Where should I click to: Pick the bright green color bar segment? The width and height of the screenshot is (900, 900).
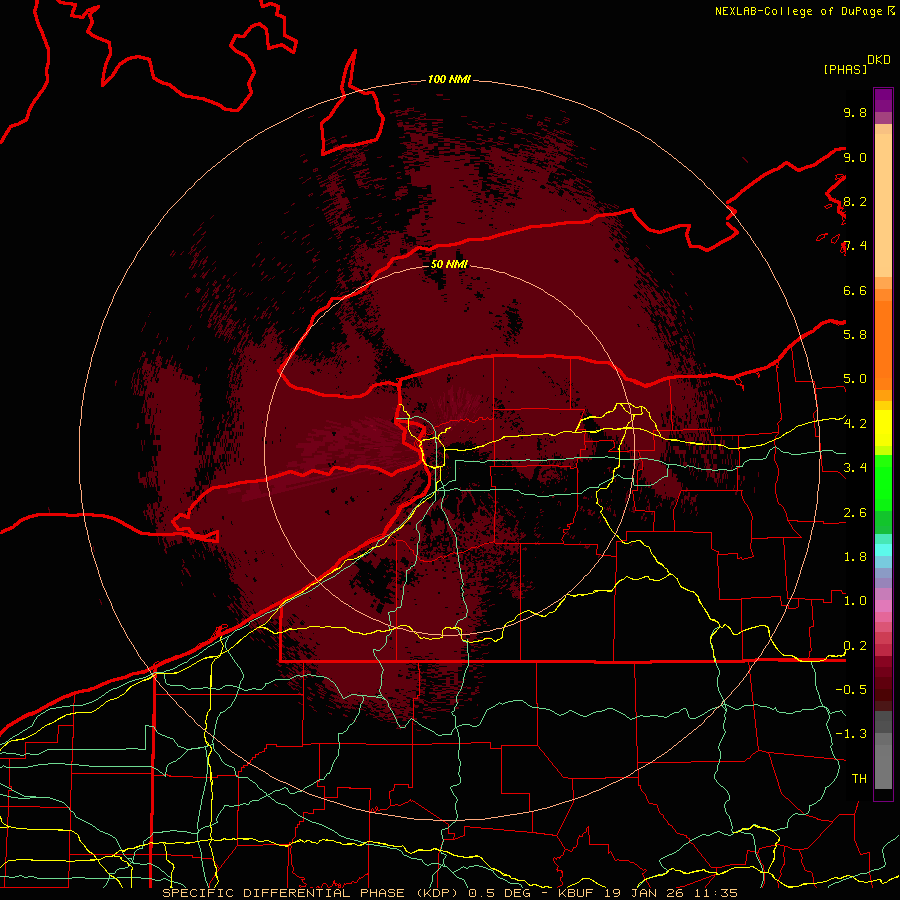pyautogui.click(x=883, y=483)
